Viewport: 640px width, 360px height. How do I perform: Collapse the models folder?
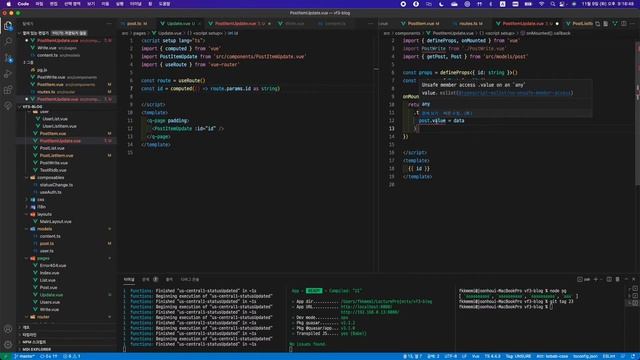(27, 229)
